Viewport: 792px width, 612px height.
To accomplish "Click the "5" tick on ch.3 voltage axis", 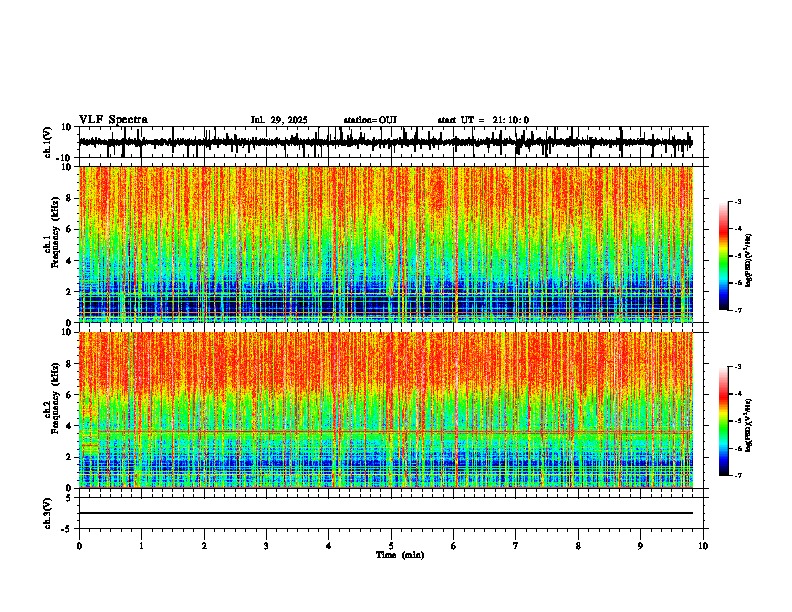I will pos(69,498).
